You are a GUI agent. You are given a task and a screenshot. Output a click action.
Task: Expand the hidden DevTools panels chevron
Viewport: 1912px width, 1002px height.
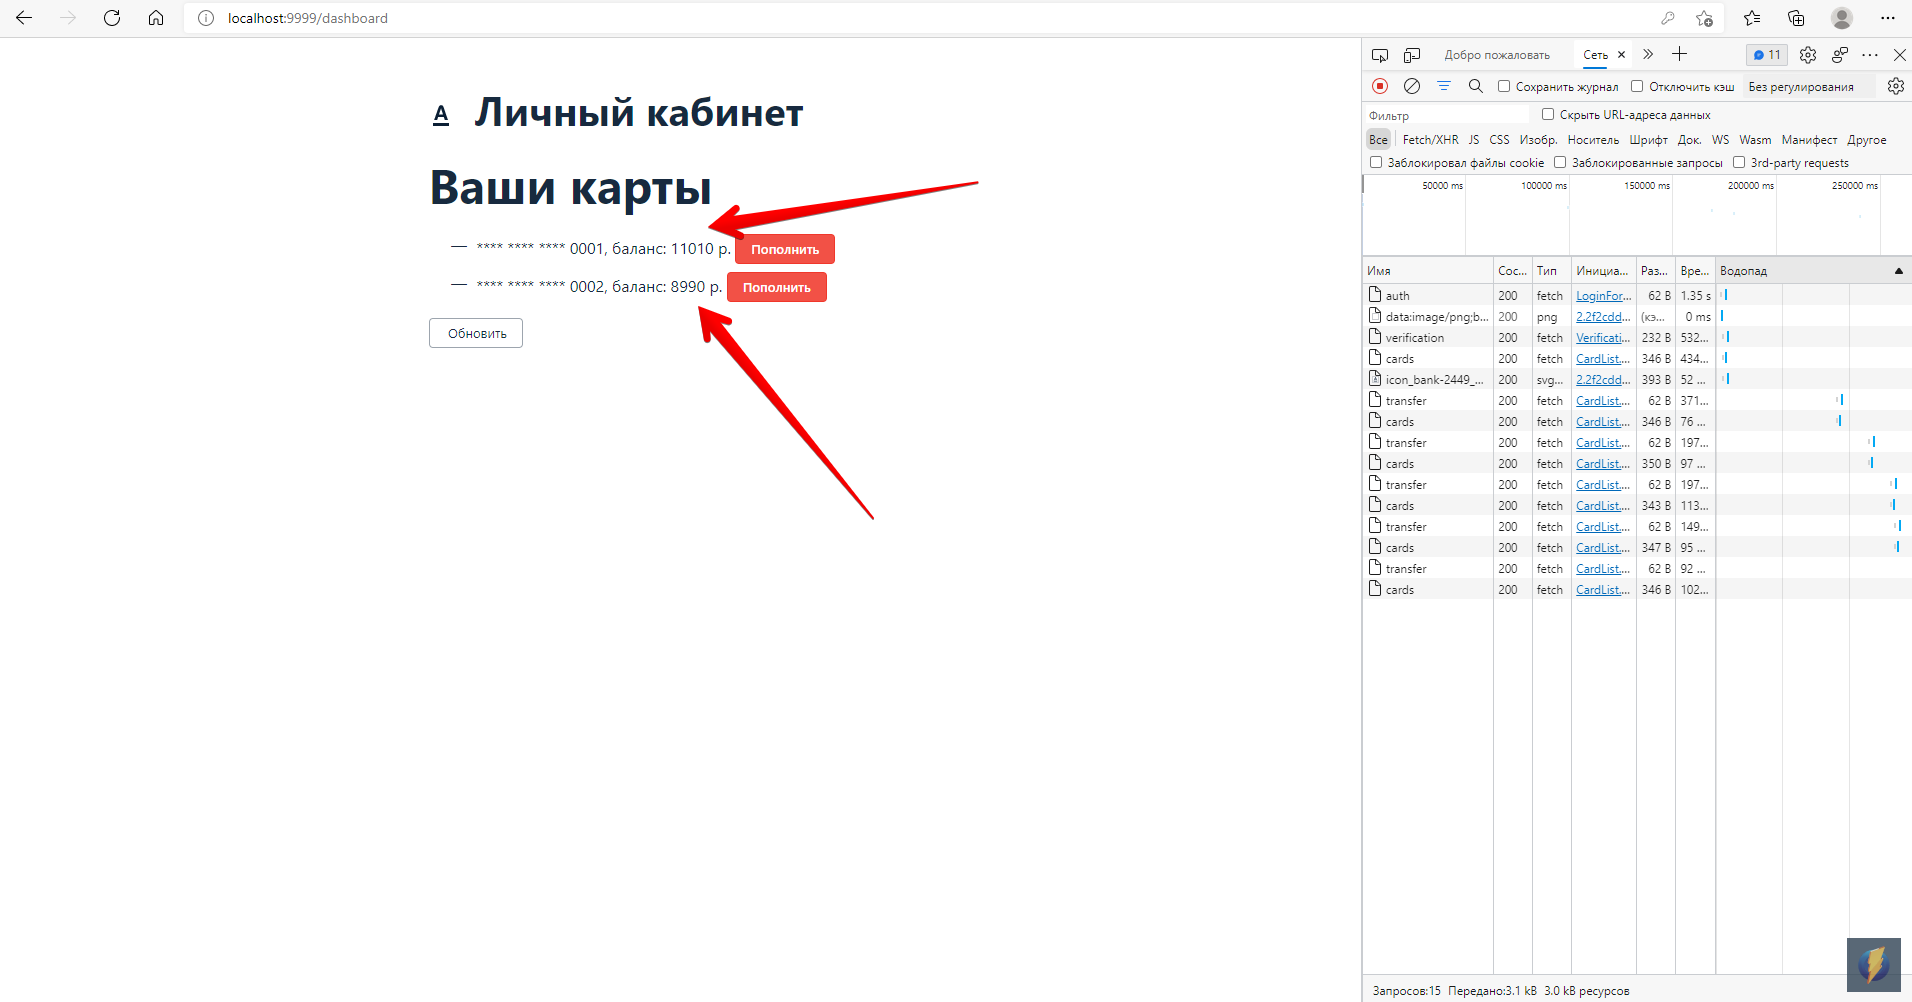click(1647, 55)
